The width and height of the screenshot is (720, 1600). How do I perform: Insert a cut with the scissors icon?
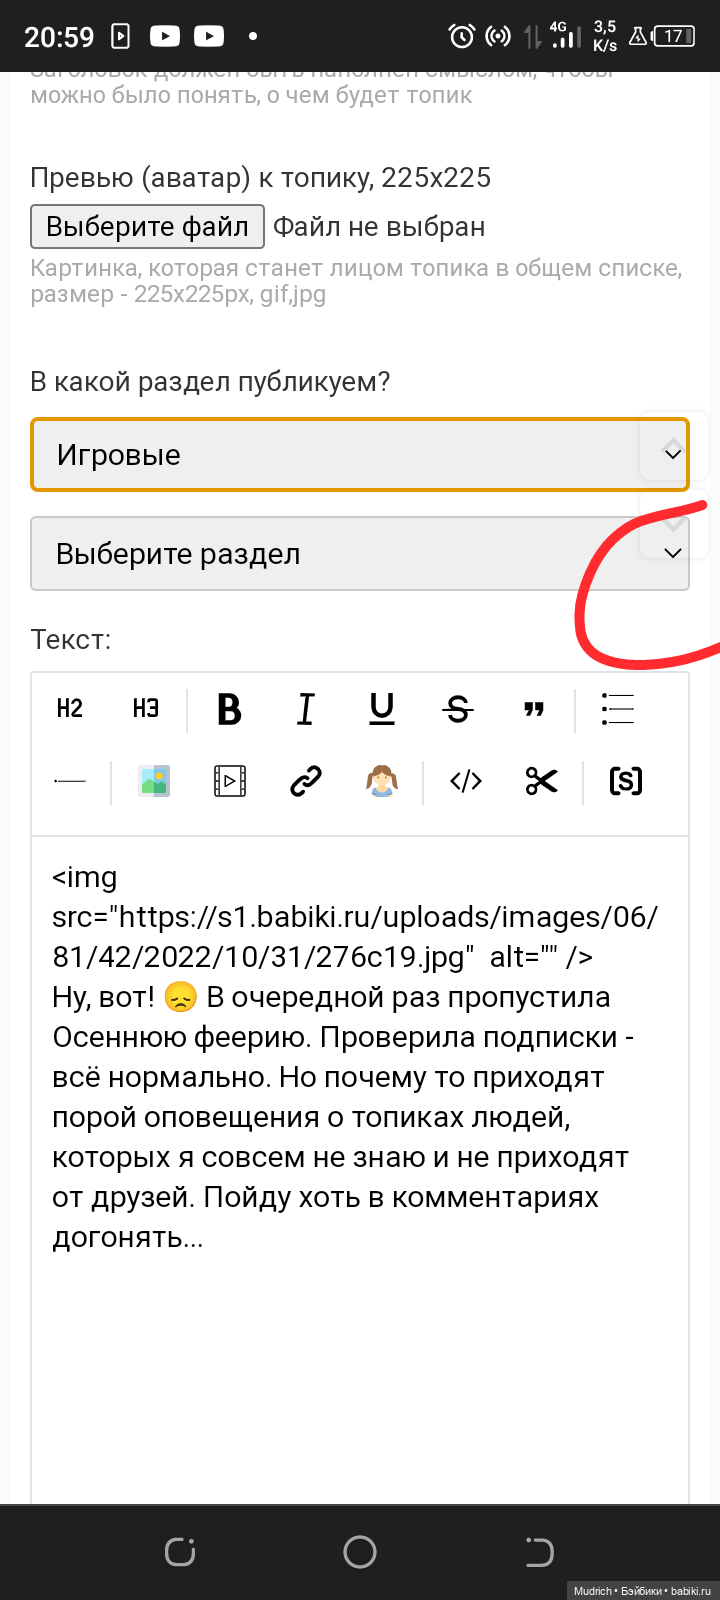point(542,781)
